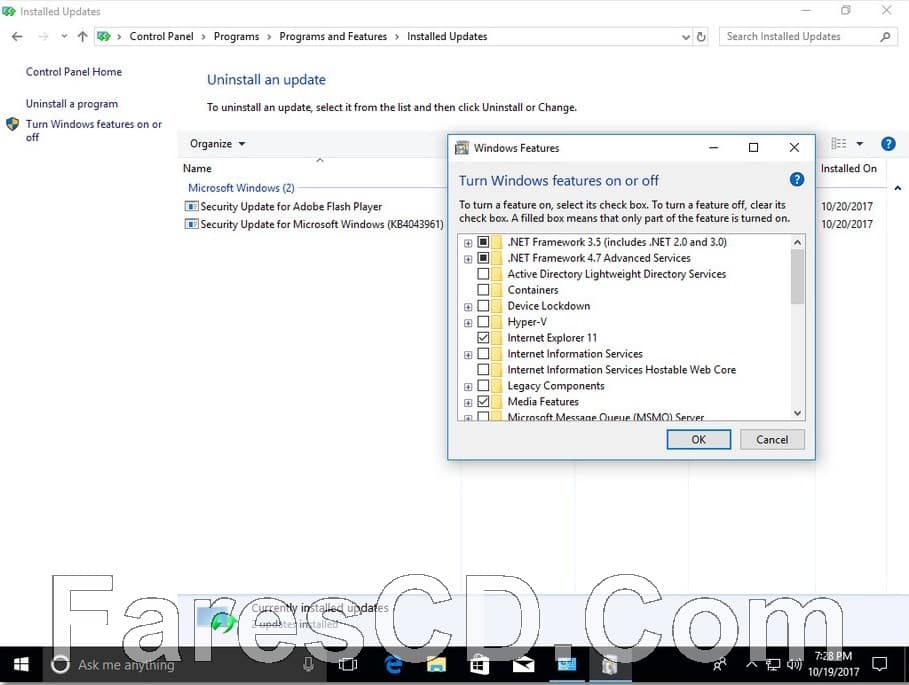Change view with the view icon

tap(838, 144)
